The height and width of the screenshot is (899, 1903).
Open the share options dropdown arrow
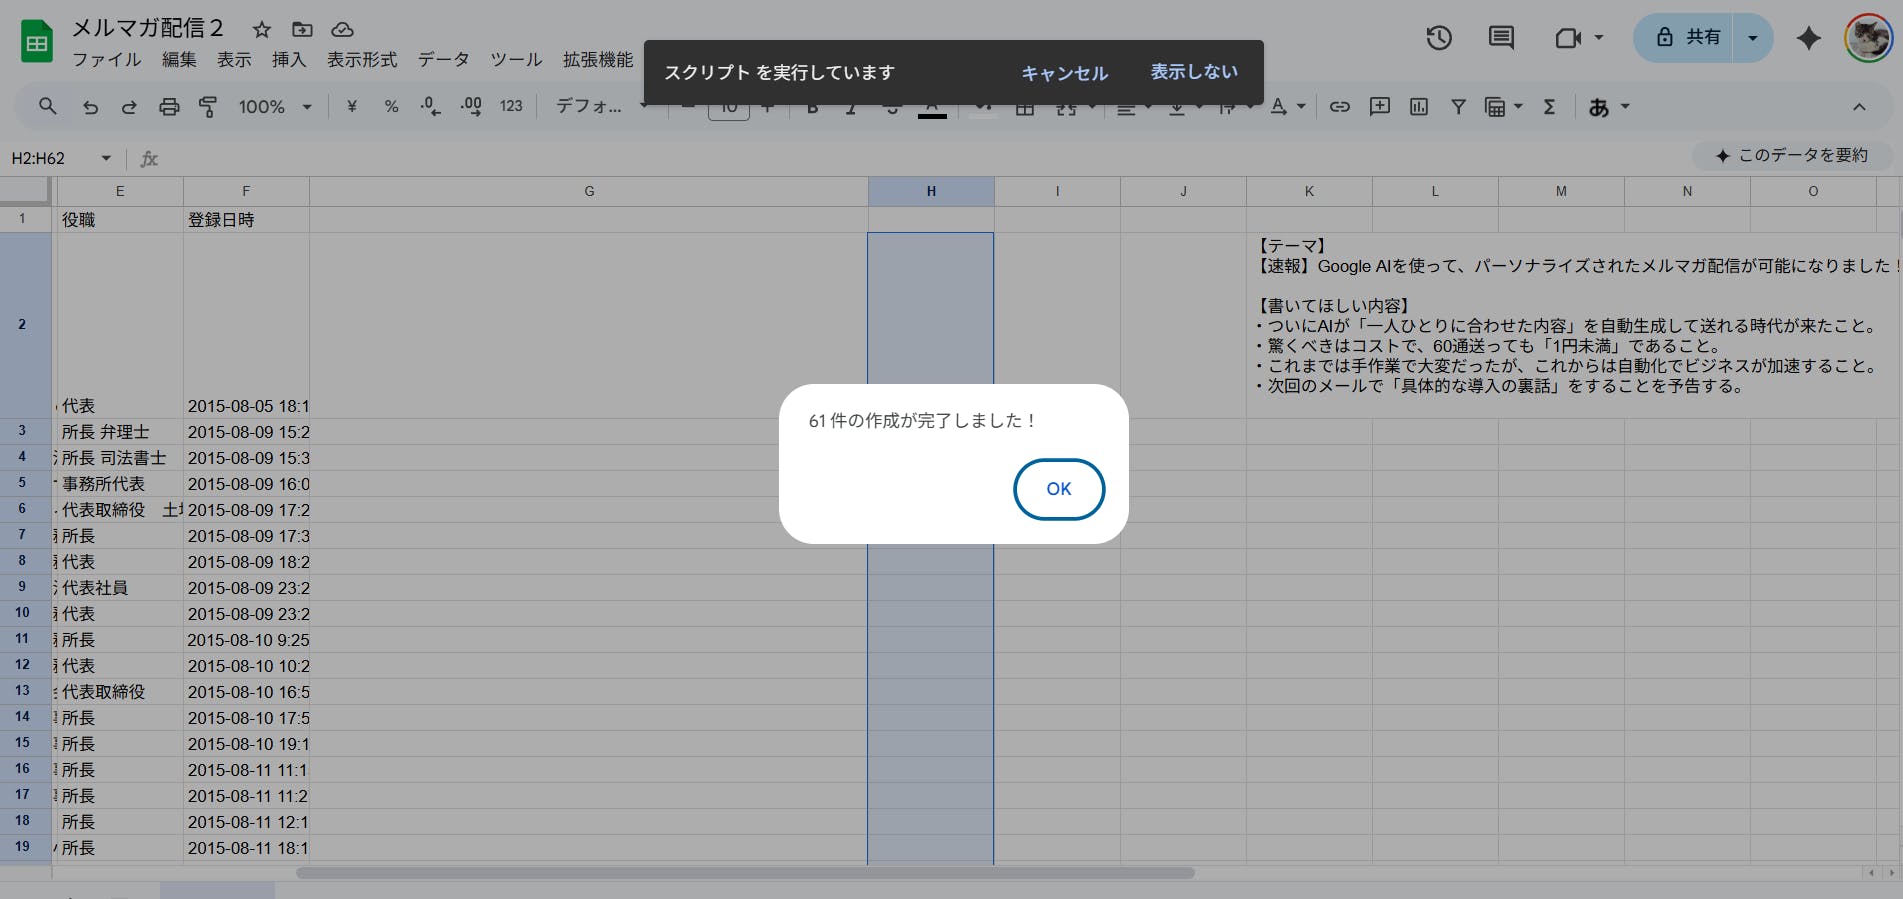tap(1752, 38)
